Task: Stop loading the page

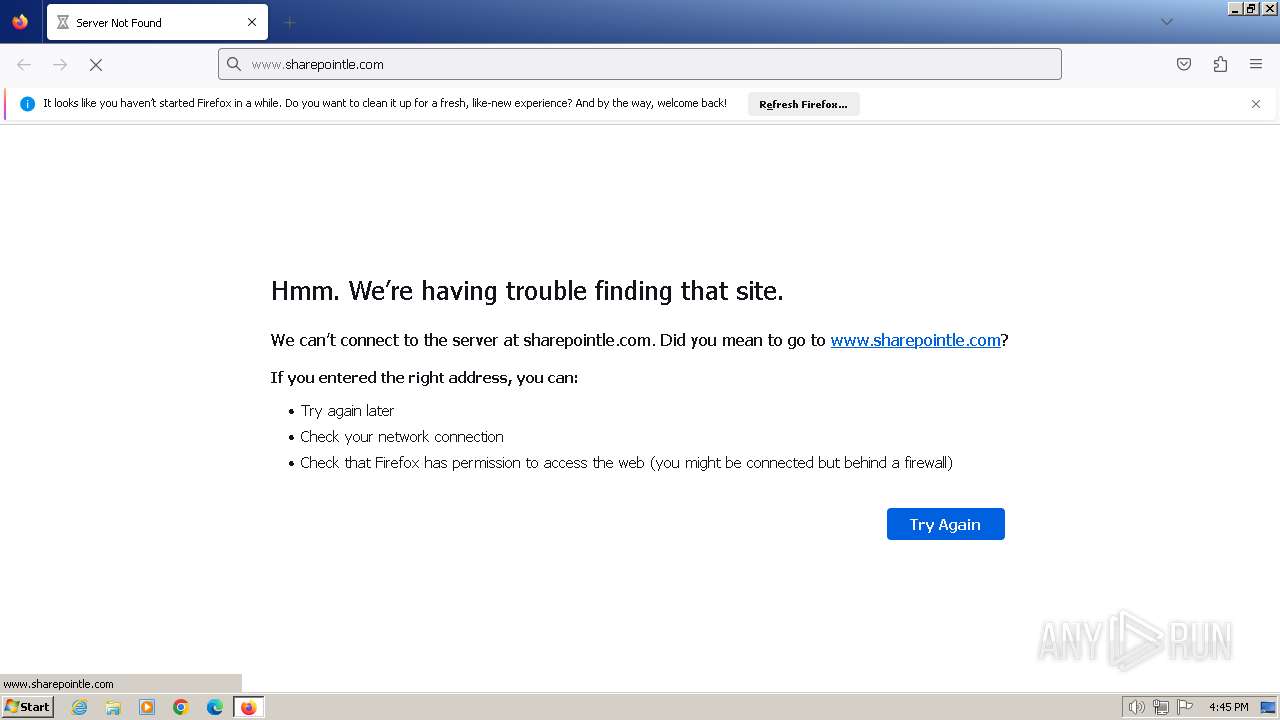Action: 96,64
